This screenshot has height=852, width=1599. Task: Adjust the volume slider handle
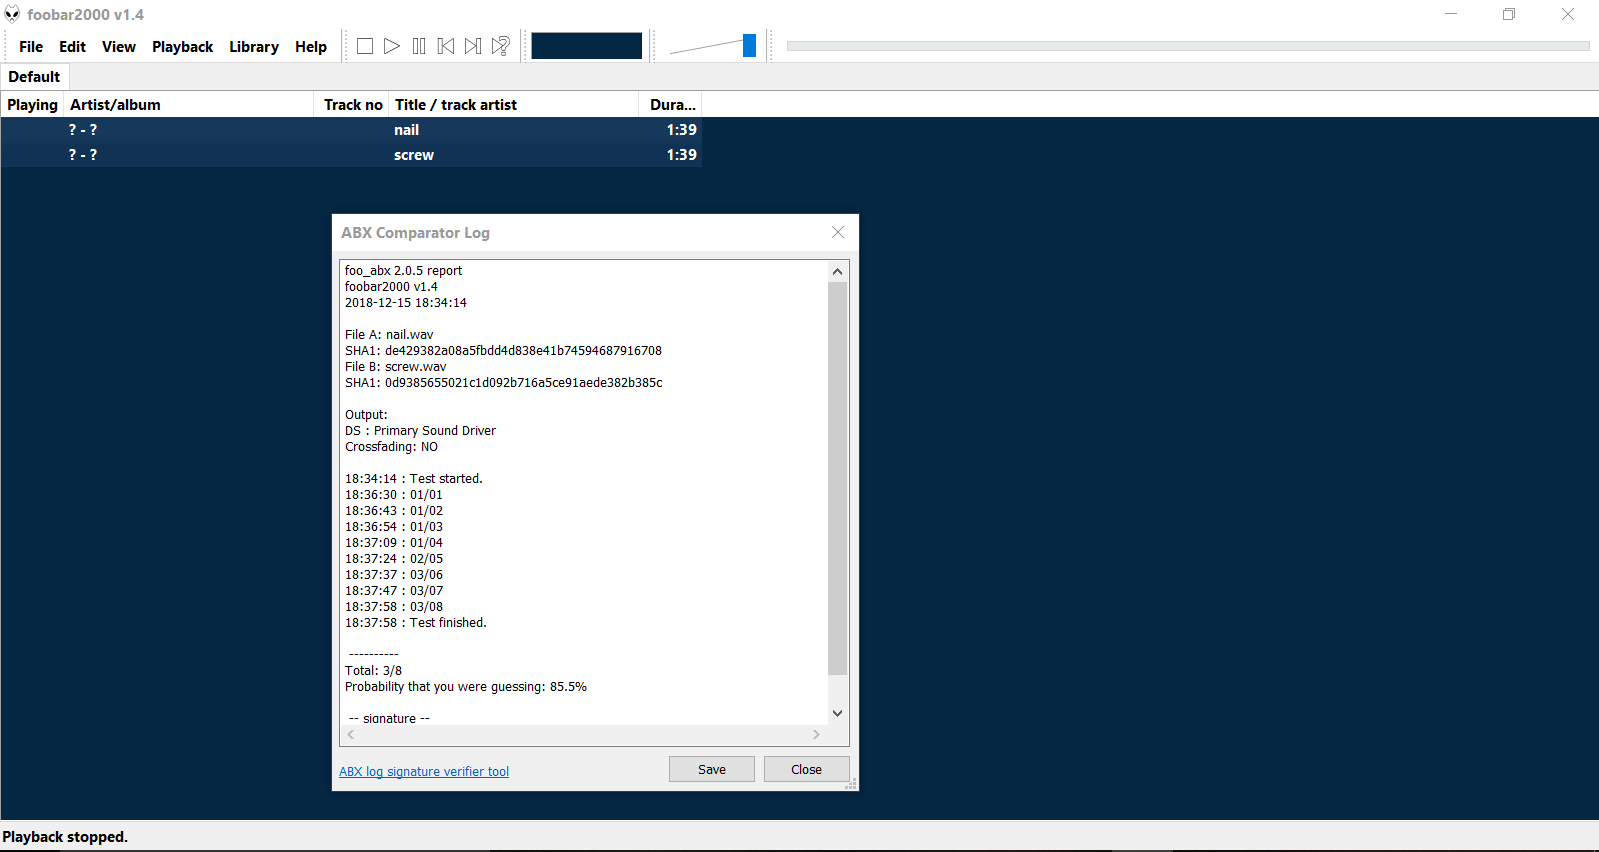pyautogui.click(x=749, y=46)
